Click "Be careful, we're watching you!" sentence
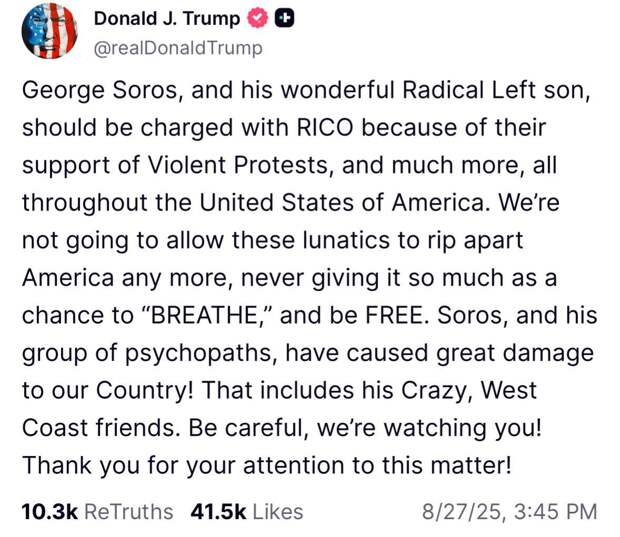The image size is (620, 537). (x=365, y=428)
